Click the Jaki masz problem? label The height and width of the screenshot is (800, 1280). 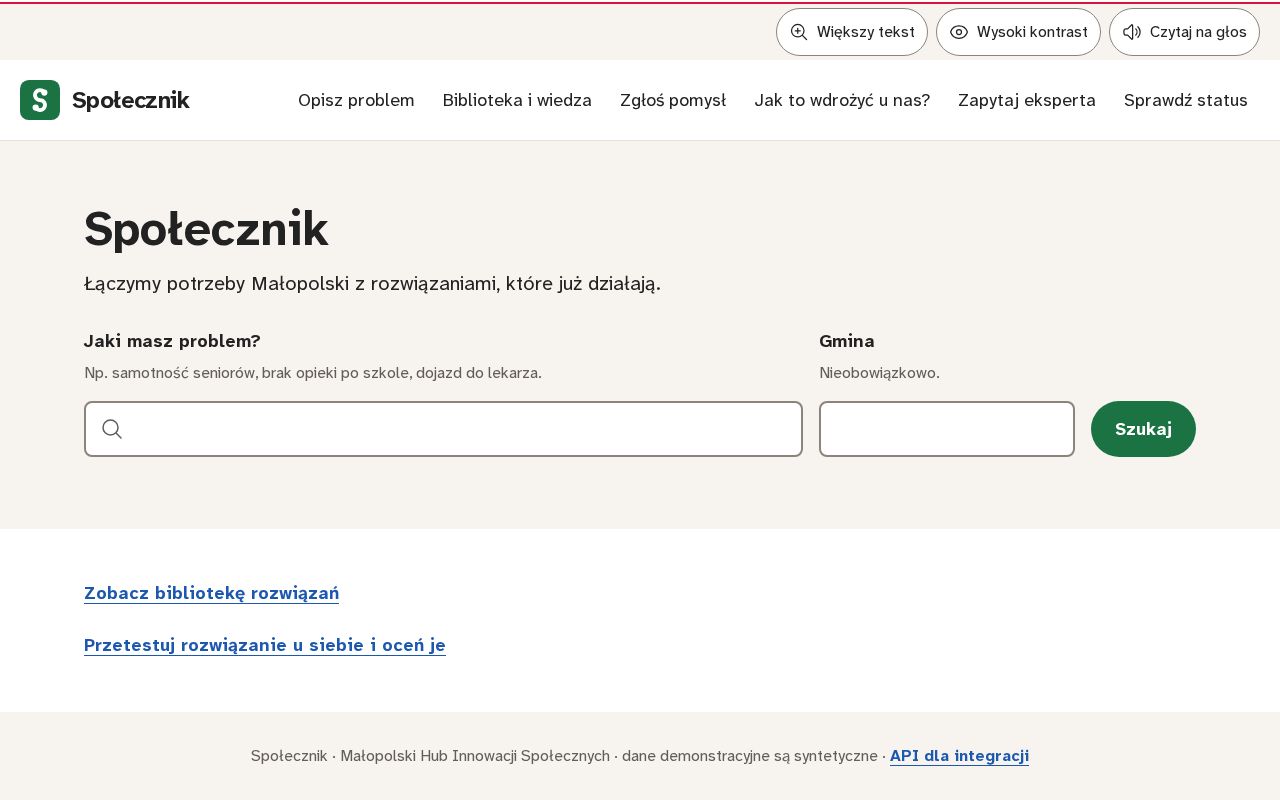click(x=172, y=341)
